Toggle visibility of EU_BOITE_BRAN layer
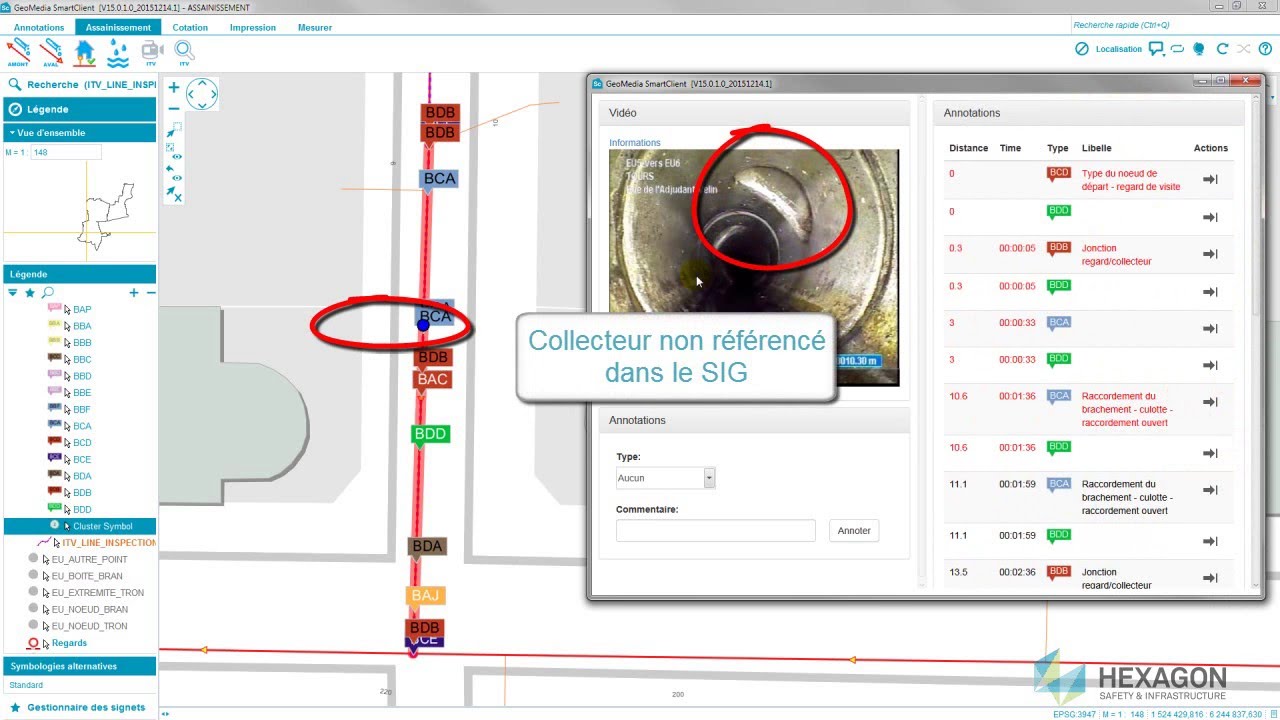The height and width of the screenshot is (720, 1280). coord(33,575)
